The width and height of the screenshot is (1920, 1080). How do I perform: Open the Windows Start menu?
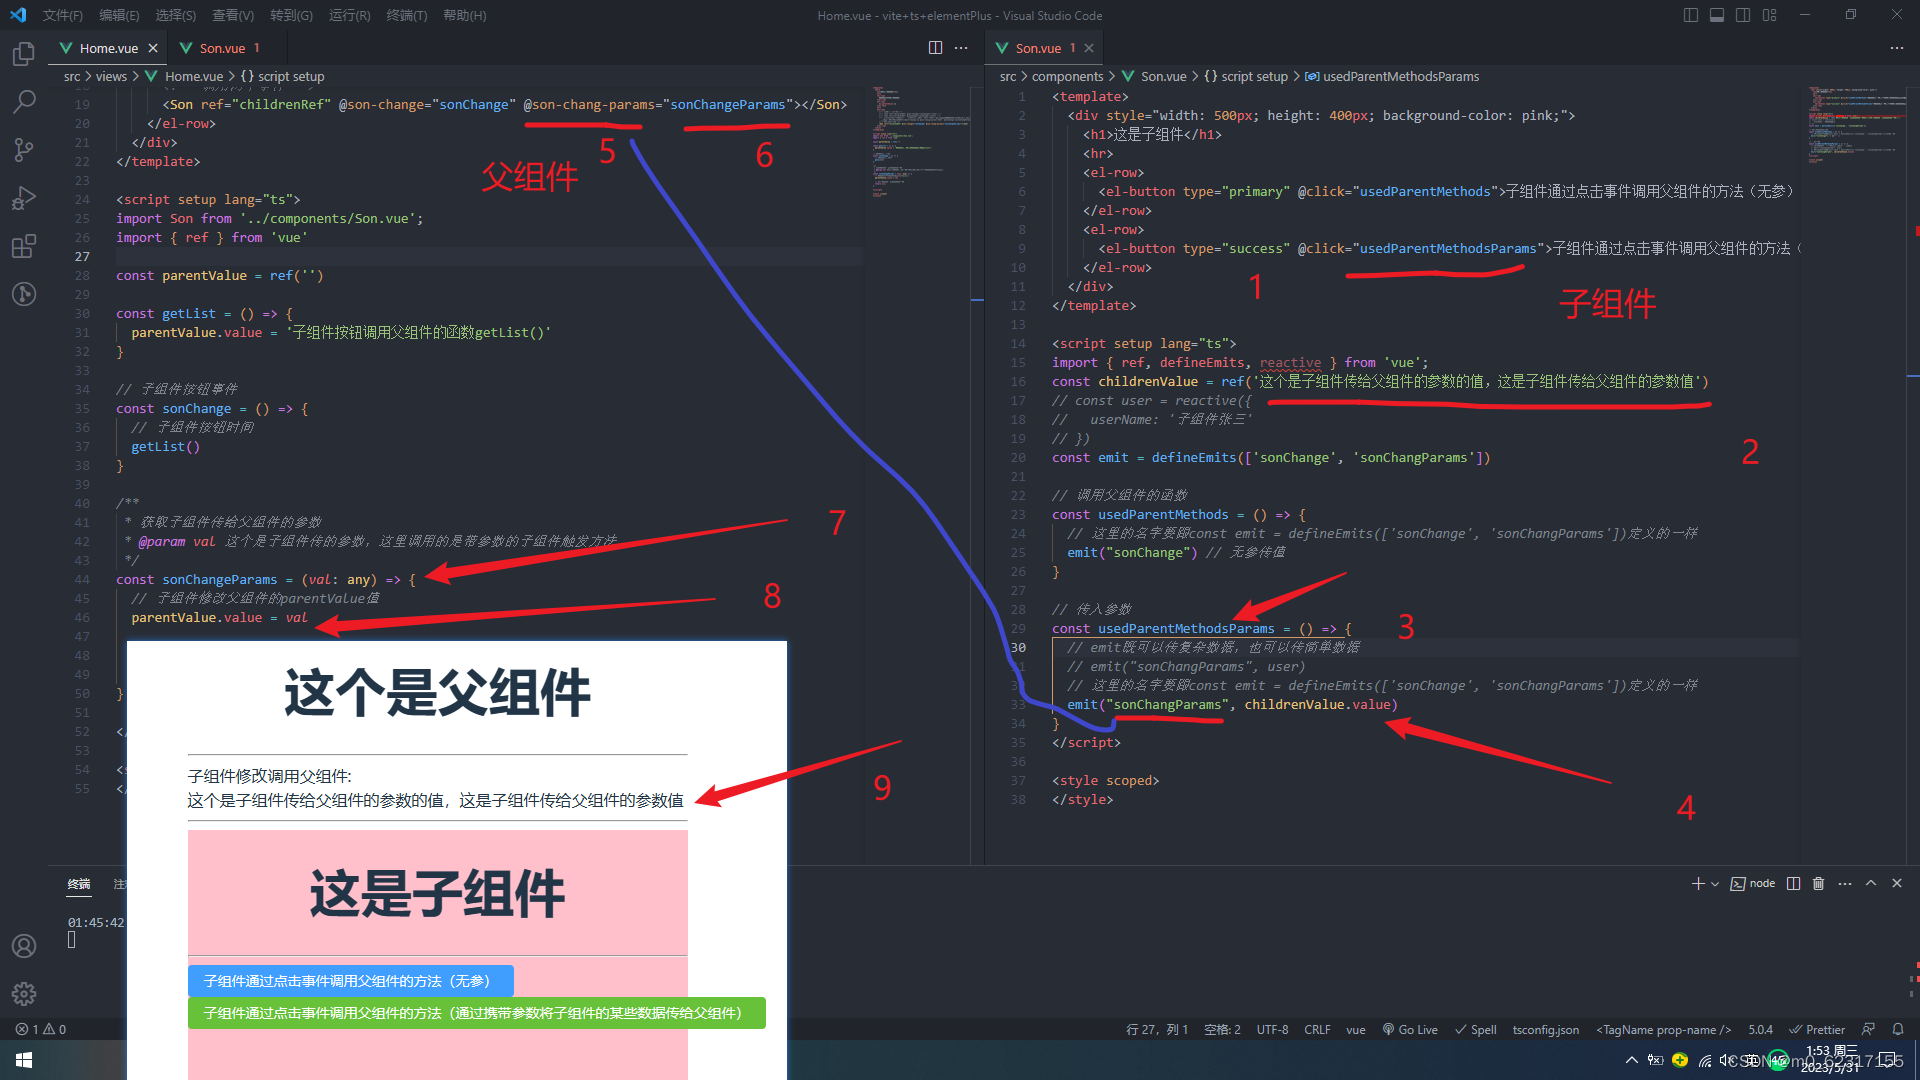[x=24, y=1060]
